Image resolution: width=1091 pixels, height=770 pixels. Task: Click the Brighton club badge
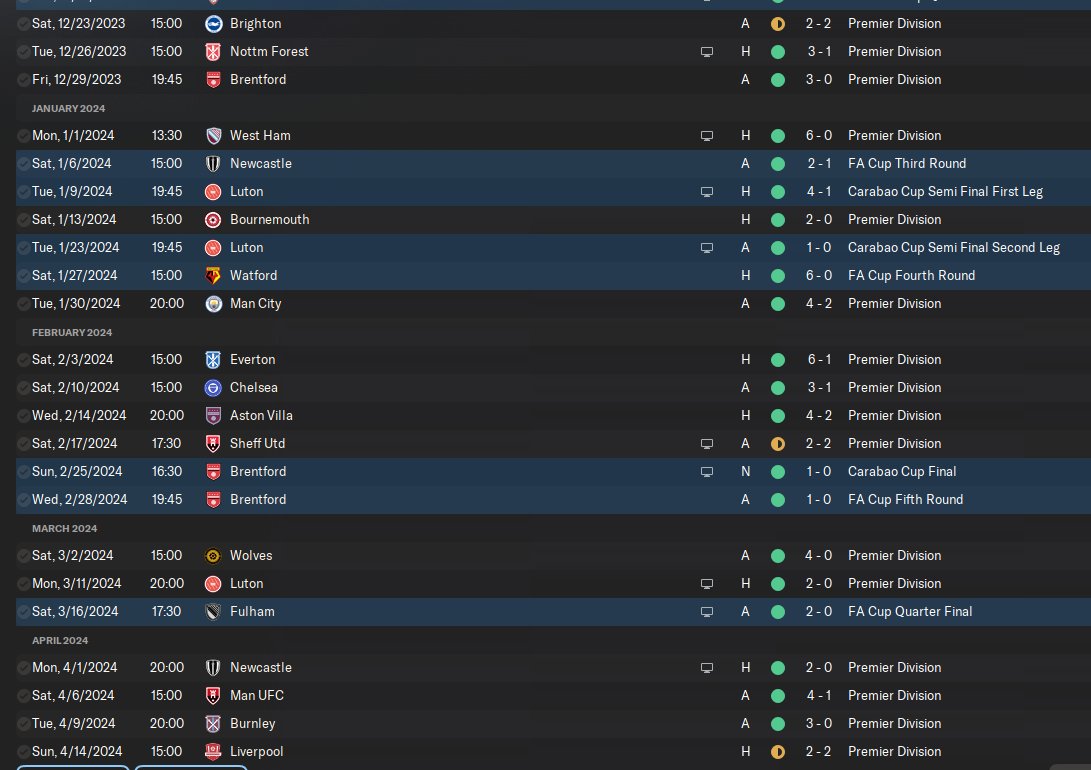213,23
